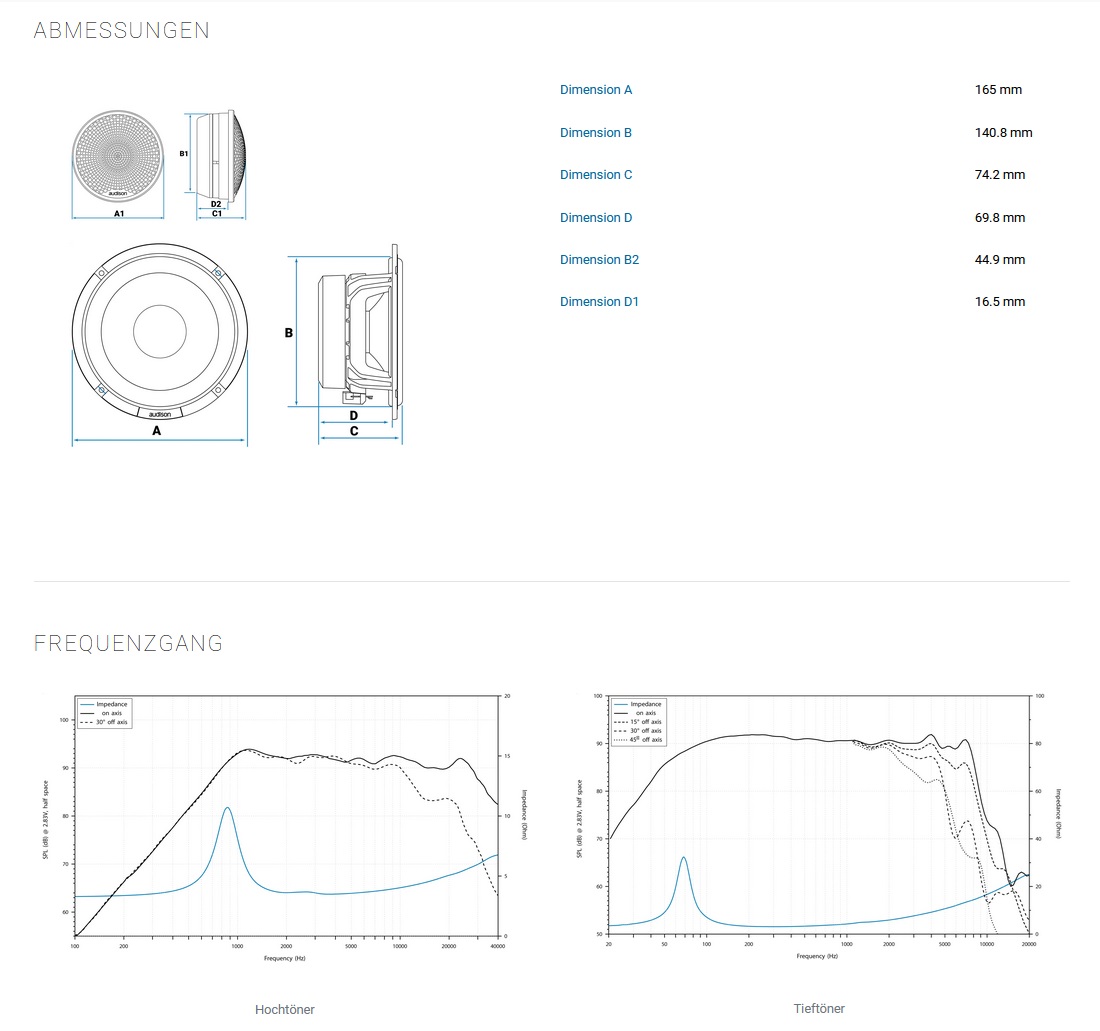Click the Hochtöner caption text
The height and width of the screenshot is (1031, 1100).
285,1009
